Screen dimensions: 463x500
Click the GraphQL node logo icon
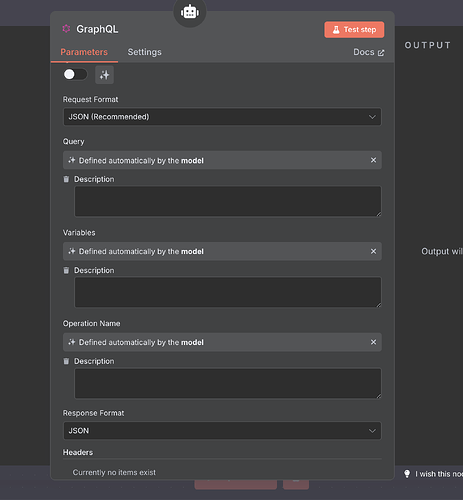click(66, 29)
